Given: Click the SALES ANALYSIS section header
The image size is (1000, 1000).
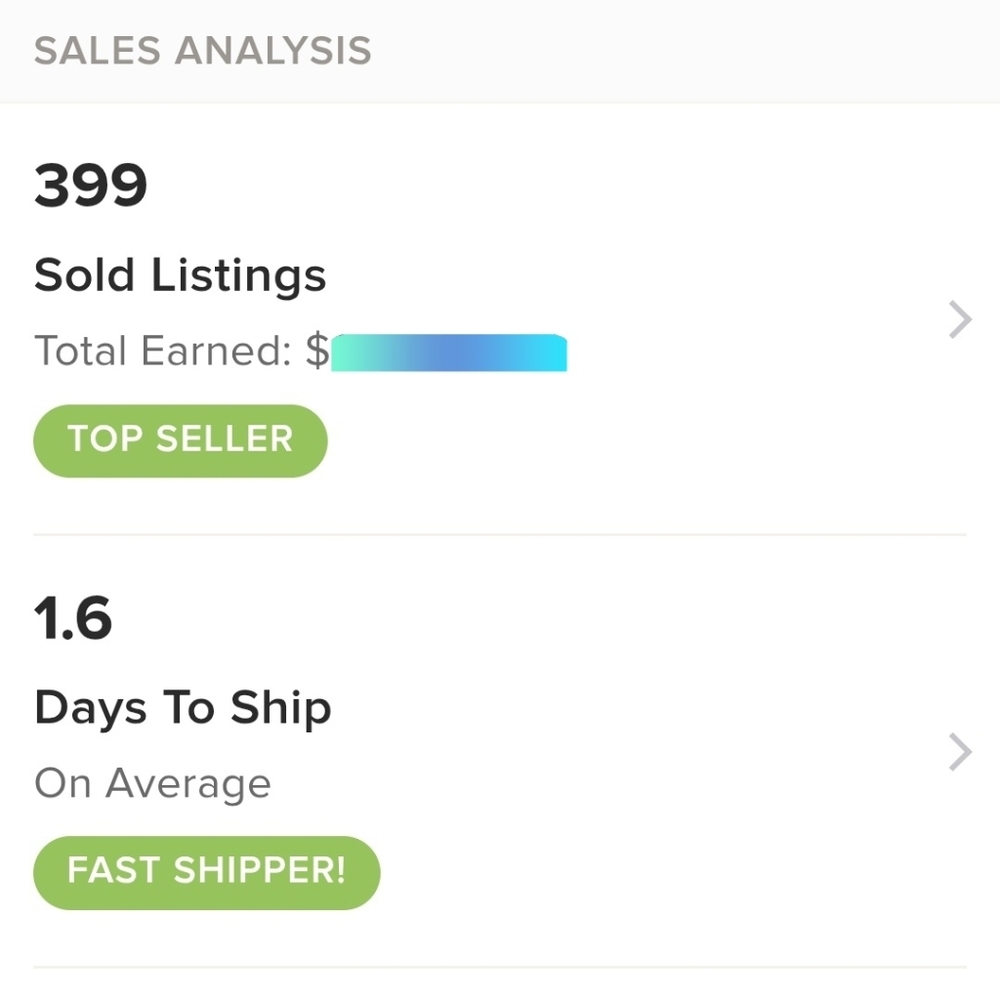Looking at the screenshot, I should pyautogui.click(x=203, y=51).
